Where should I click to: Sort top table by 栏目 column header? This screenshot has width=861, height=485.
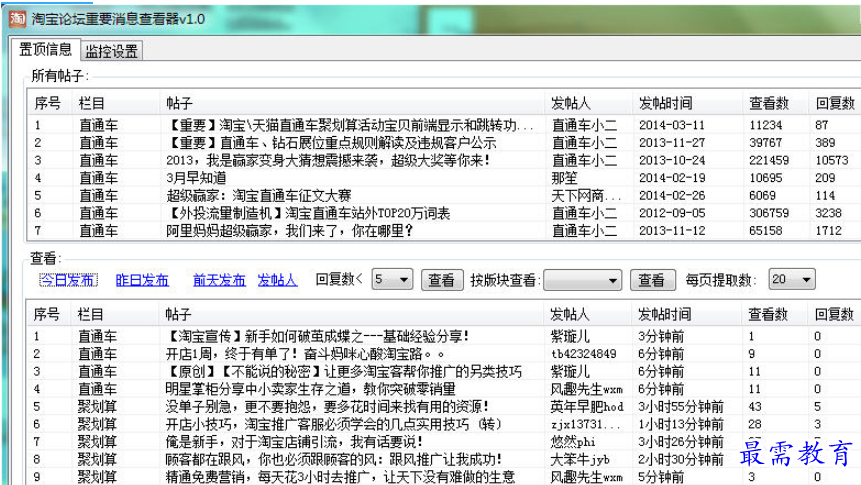coord(92,103)
